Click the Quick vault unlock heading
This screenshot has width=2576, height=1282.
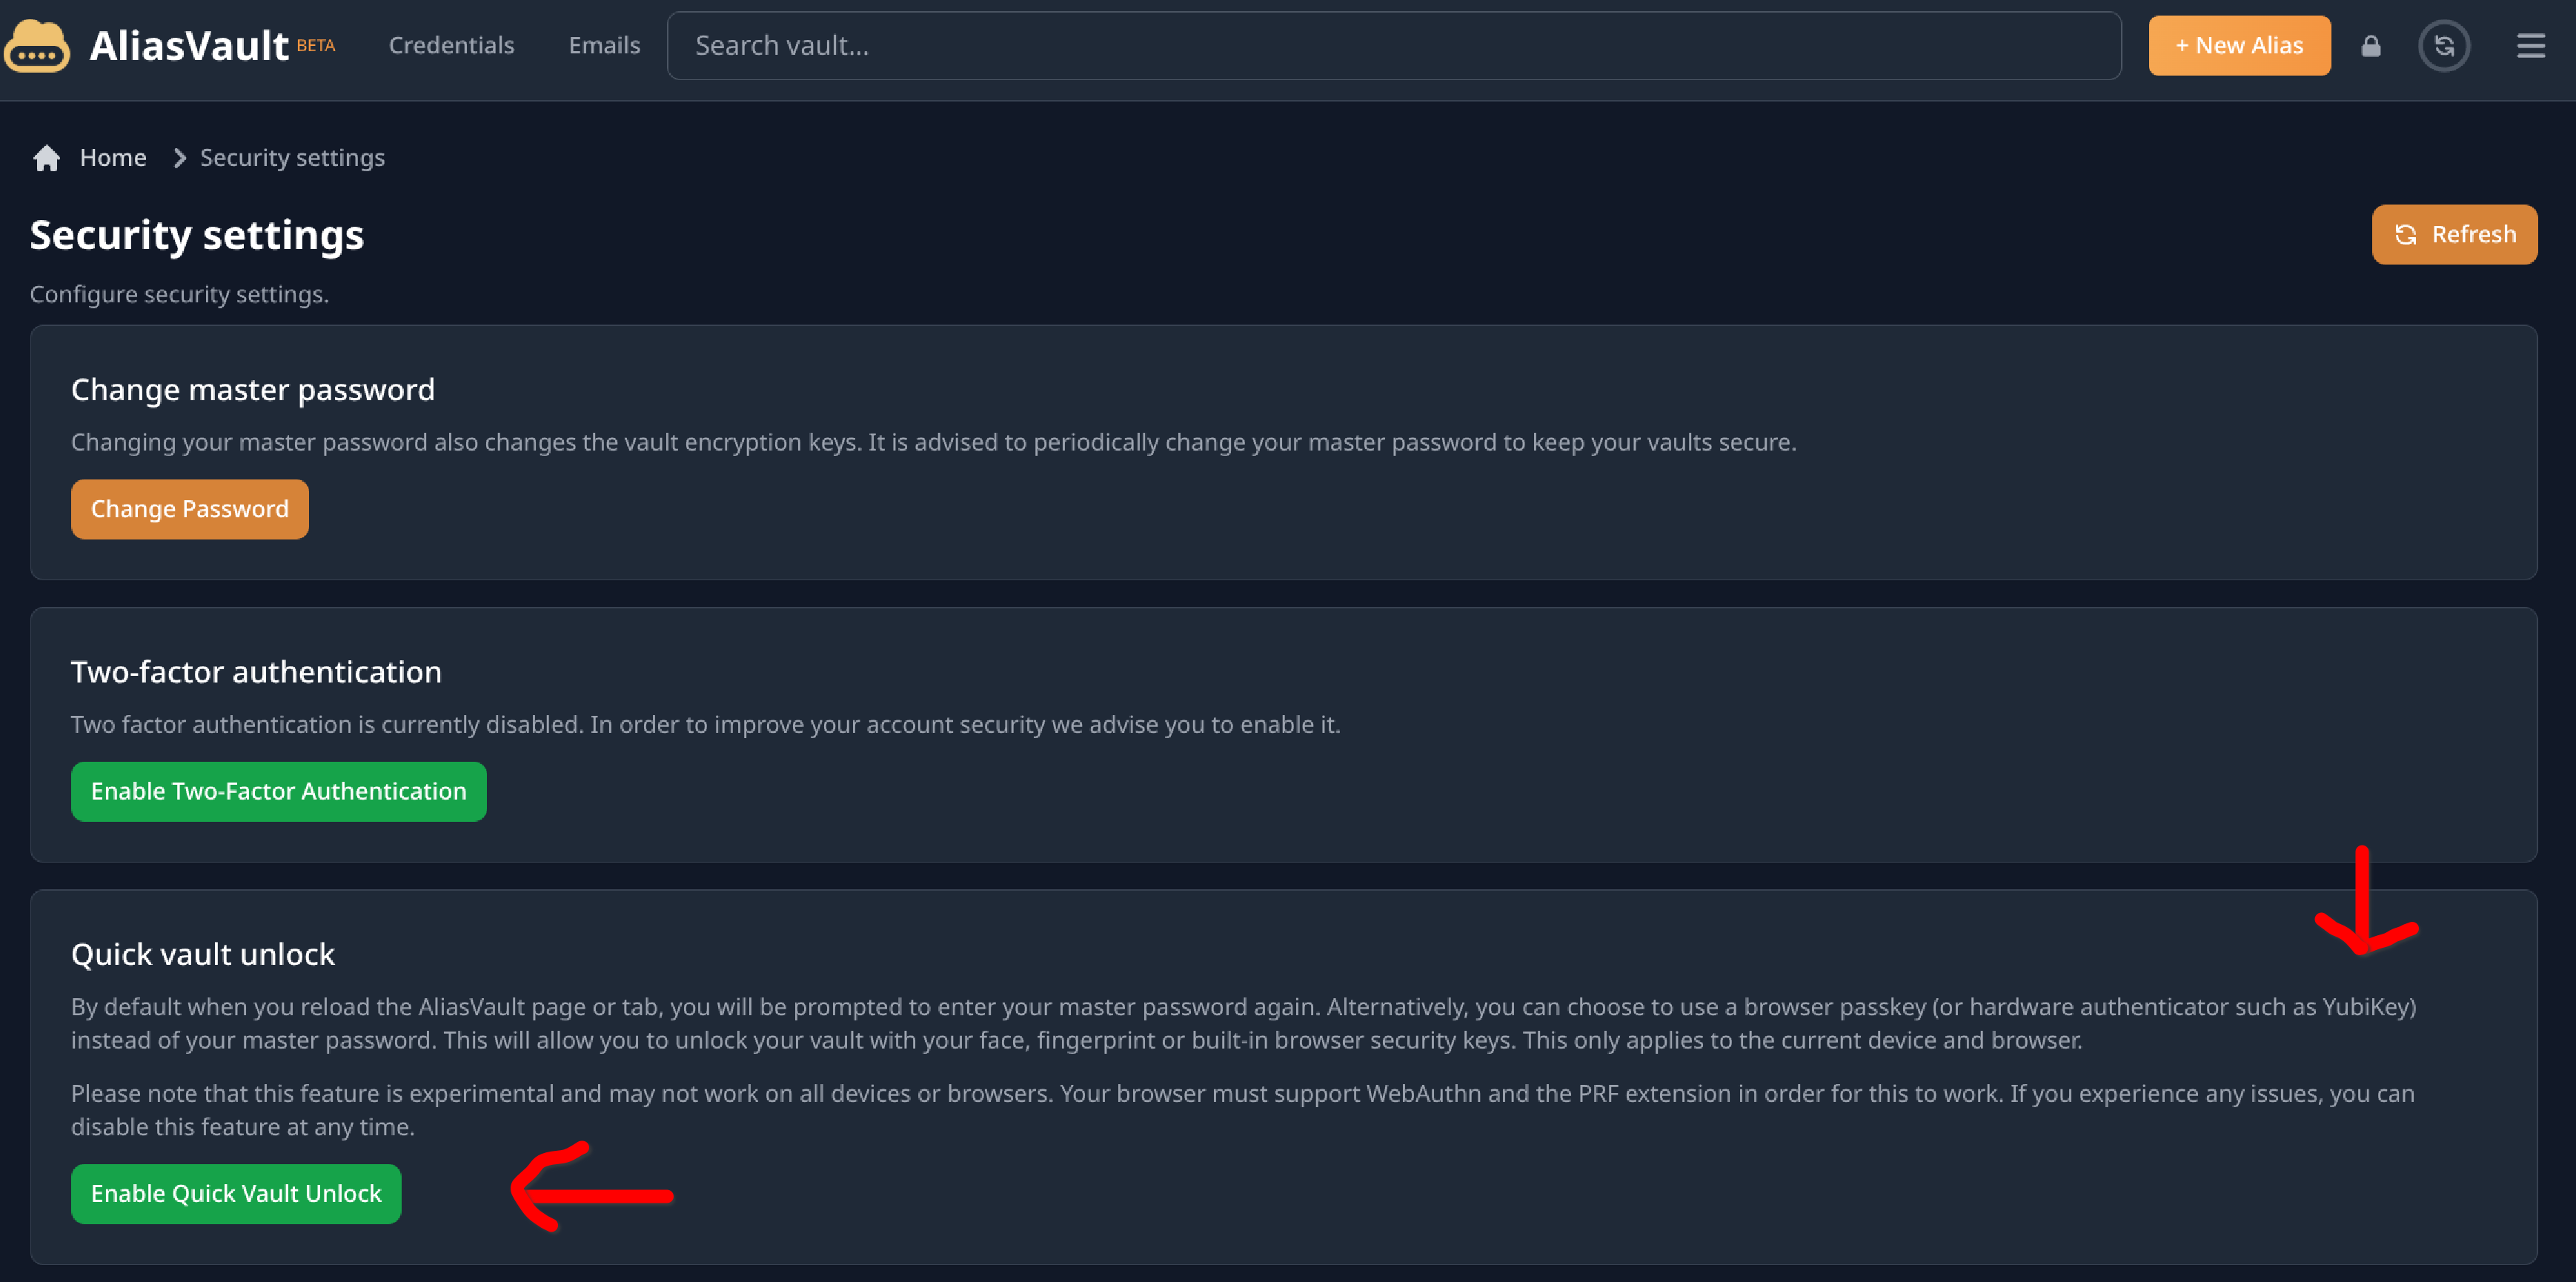coord(203,955)
